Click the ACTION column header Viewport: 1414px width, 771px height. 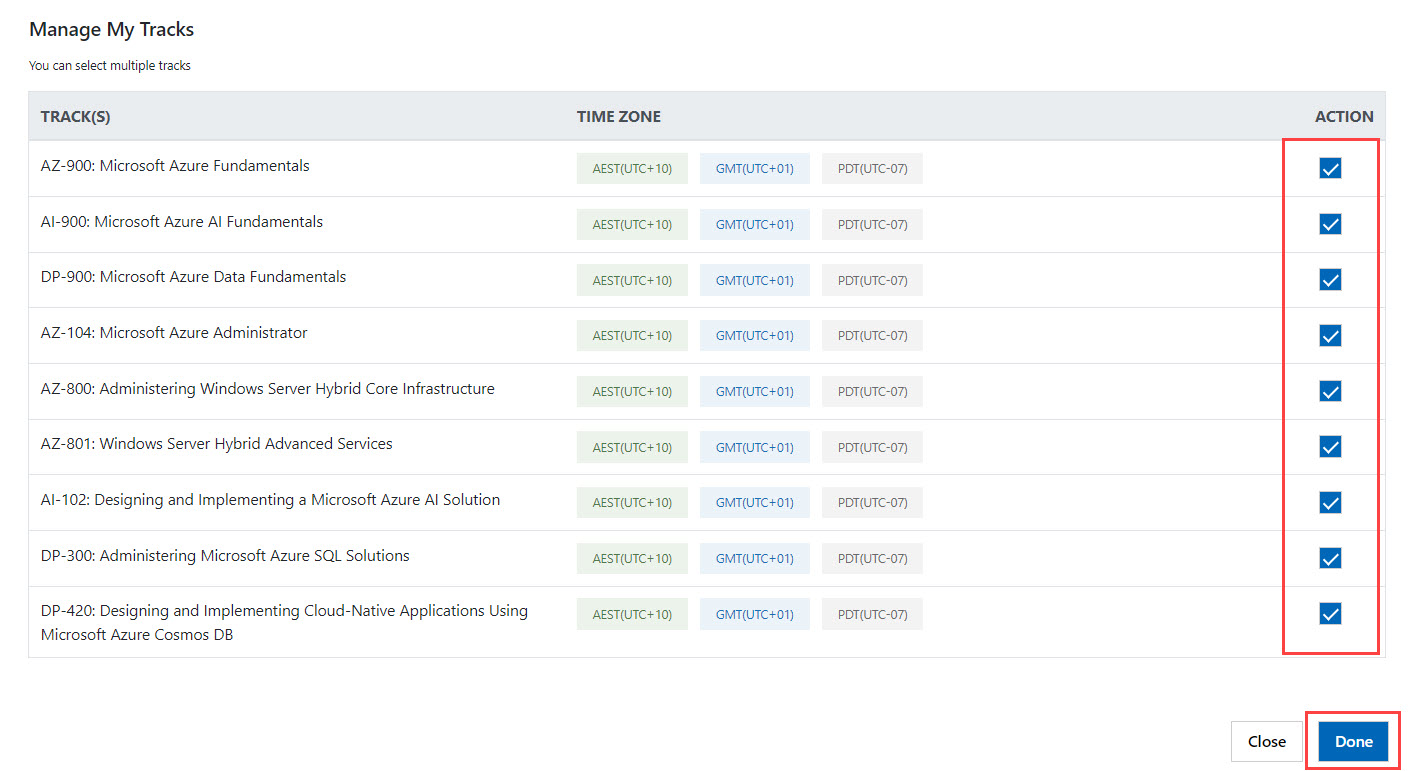[x=1344, y=117]
